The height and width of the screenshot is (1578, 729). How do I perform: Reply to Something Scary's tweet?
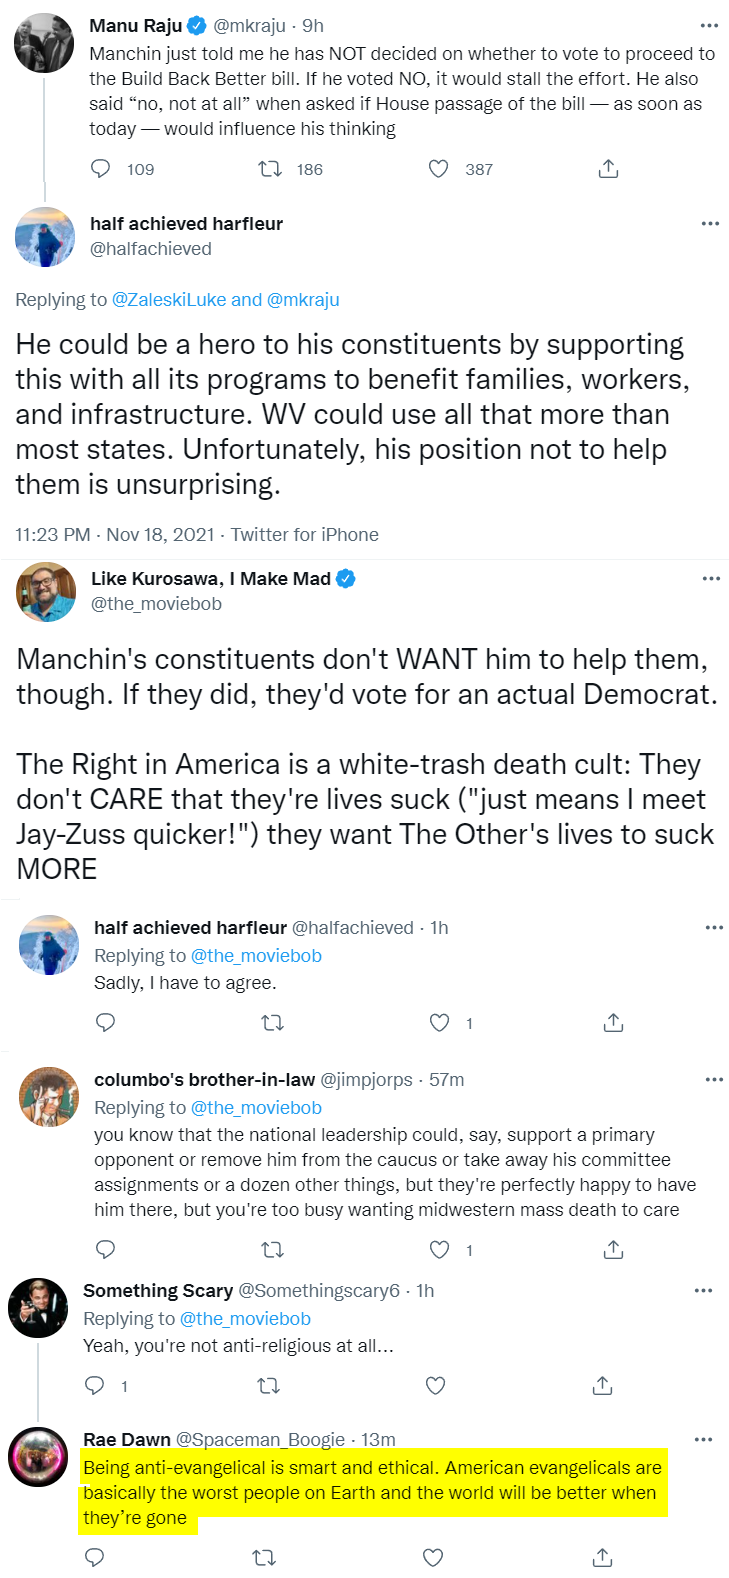95,1385
